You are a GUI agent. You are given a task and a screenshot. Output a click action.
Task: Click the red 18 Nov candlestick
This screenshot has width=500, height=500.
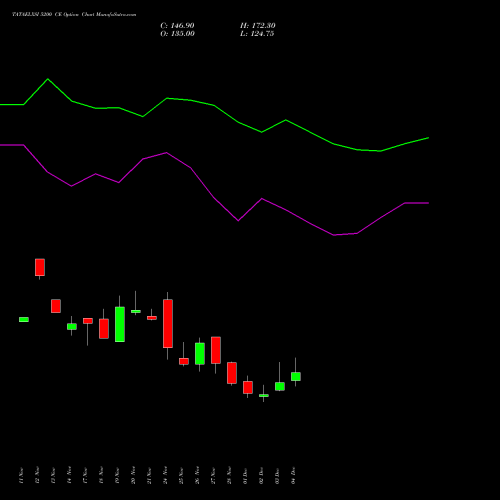tap(104, 329)
